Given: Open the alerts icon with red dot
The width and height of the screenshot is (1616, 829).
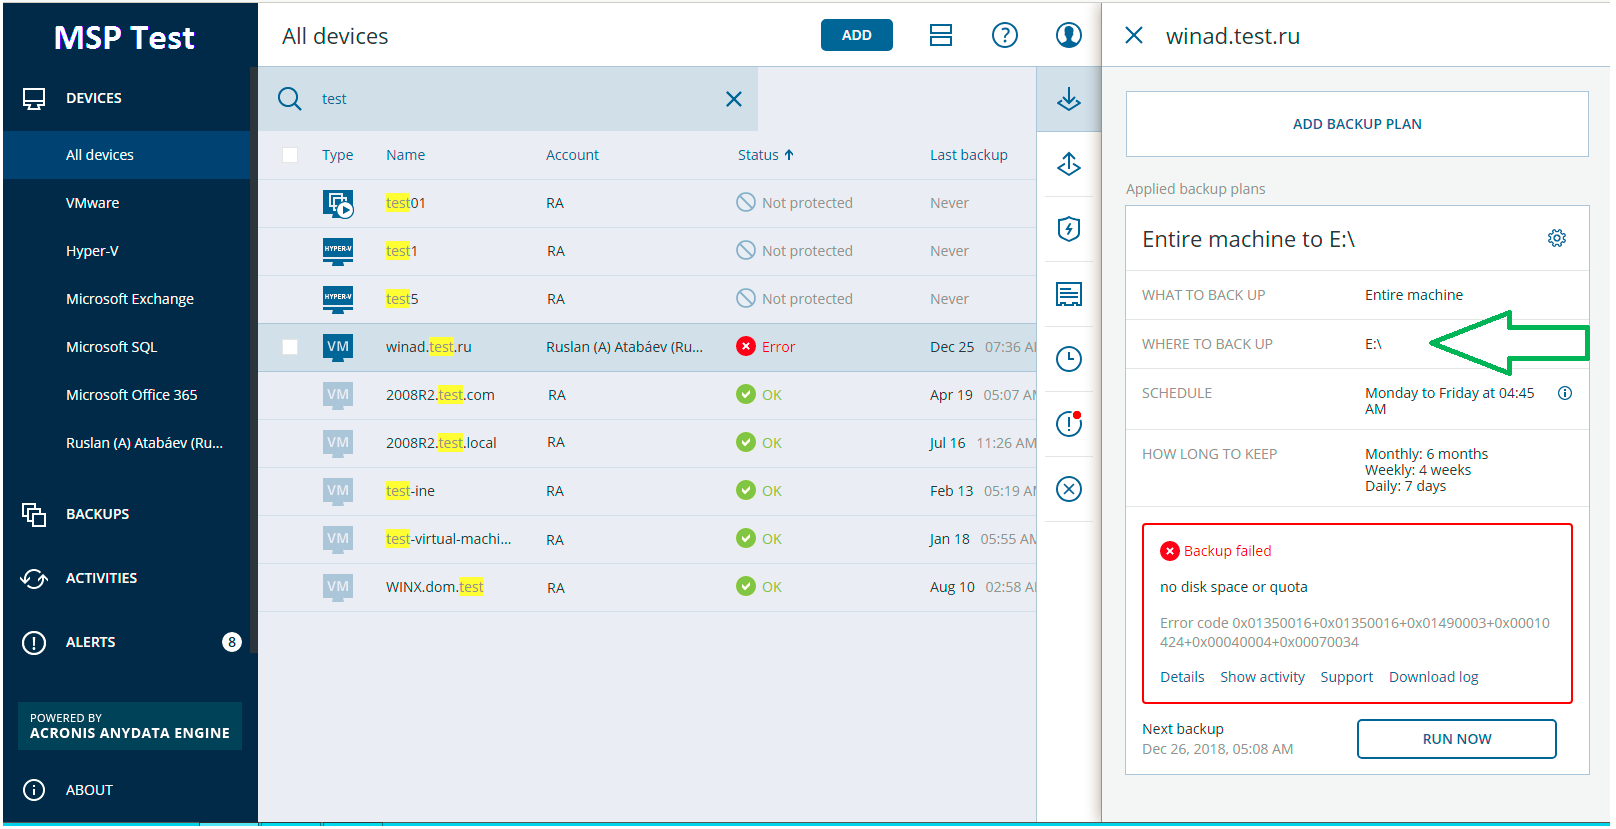Looking at the screenshot, I should coord(1069,424).
